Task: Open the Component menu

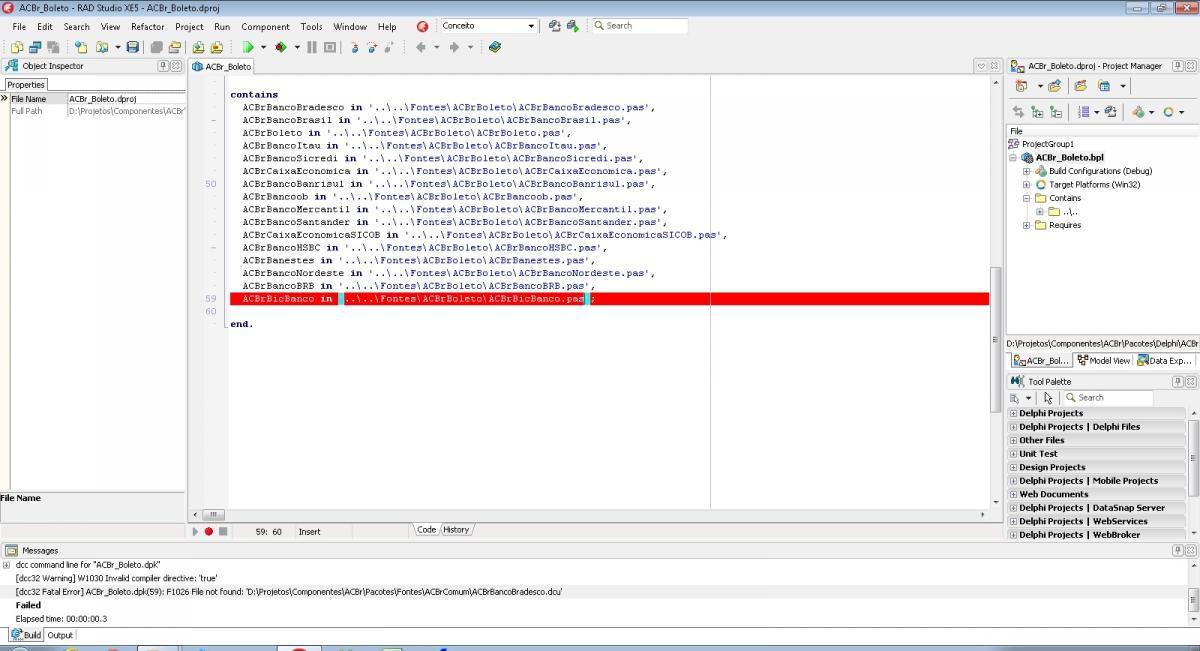Action: click(x=265, y=27)
